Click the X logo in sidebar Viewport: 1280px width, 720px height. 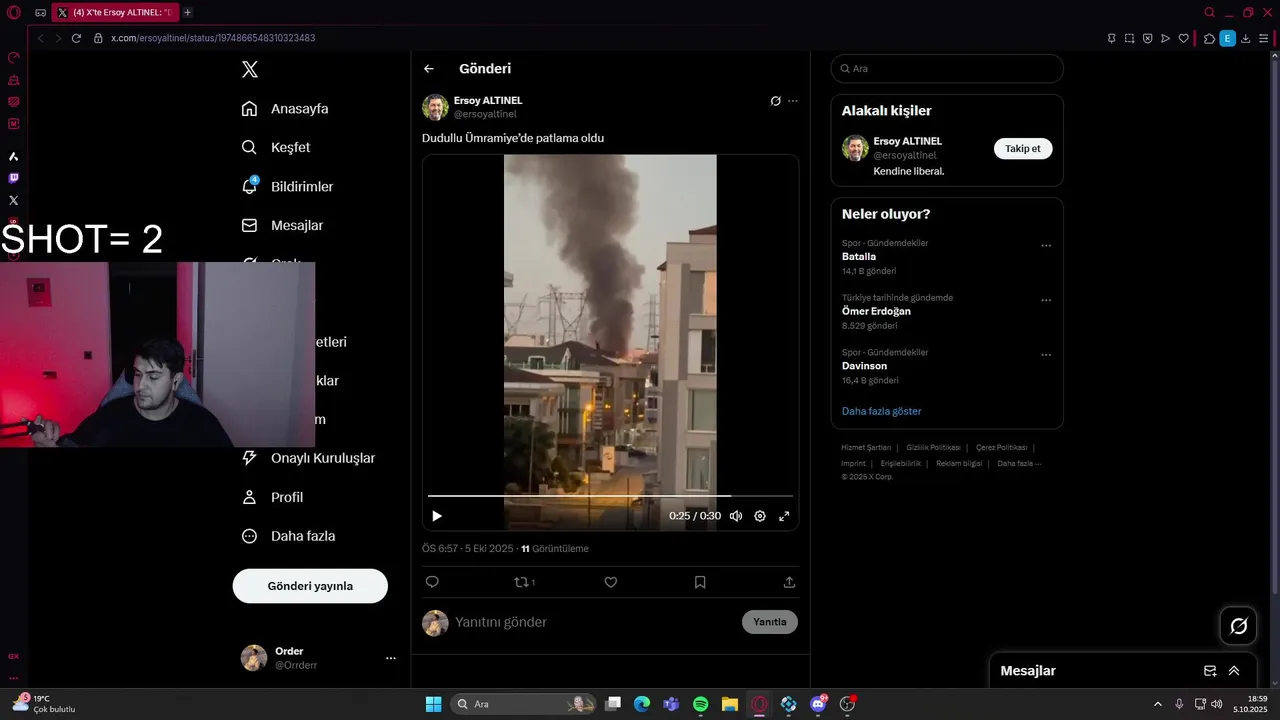(x=250, y=69)
